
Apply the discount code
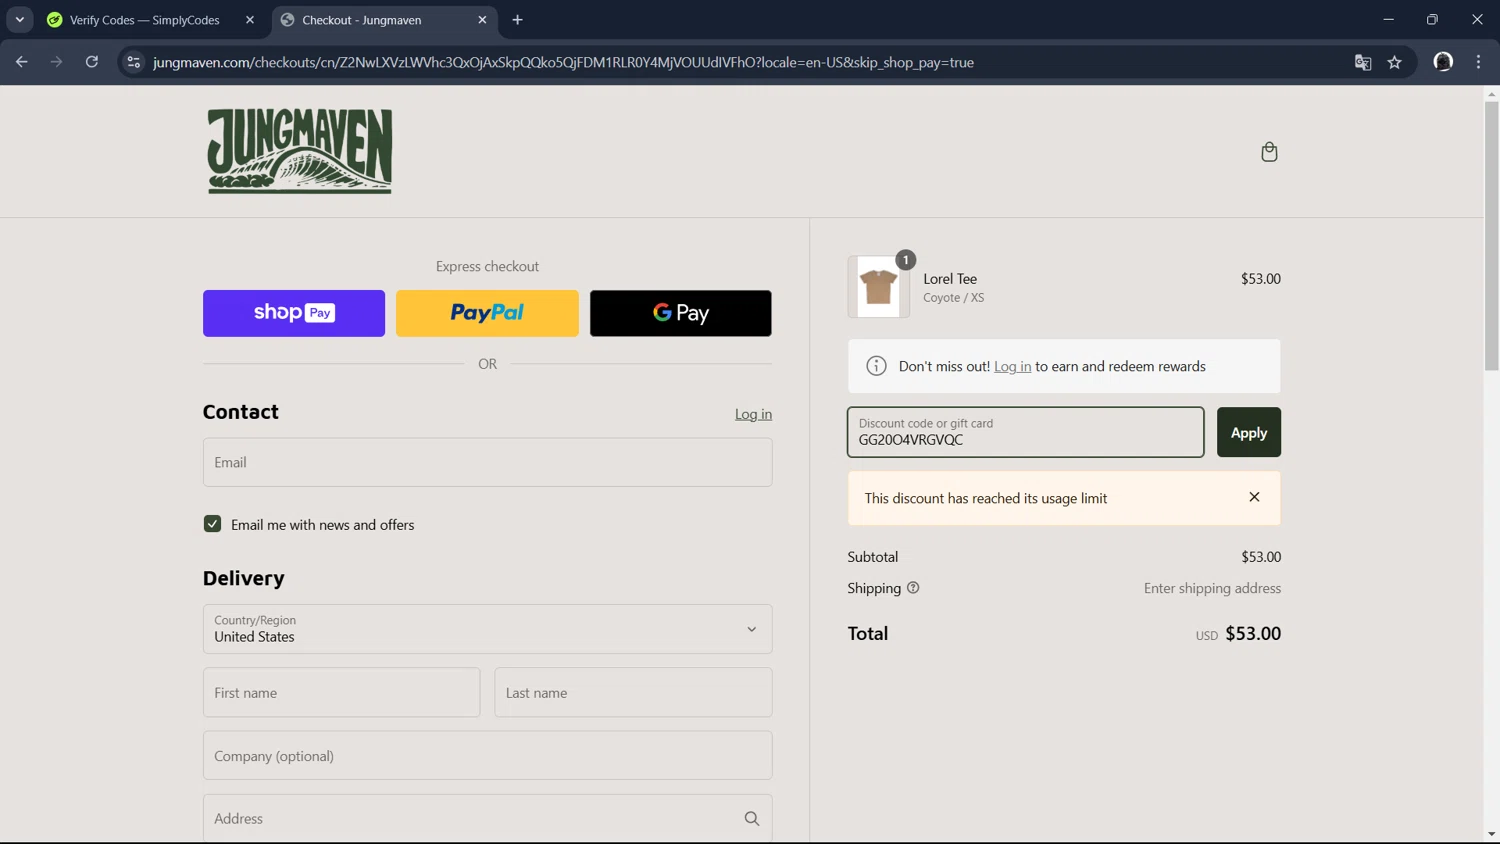(1249, 432)
